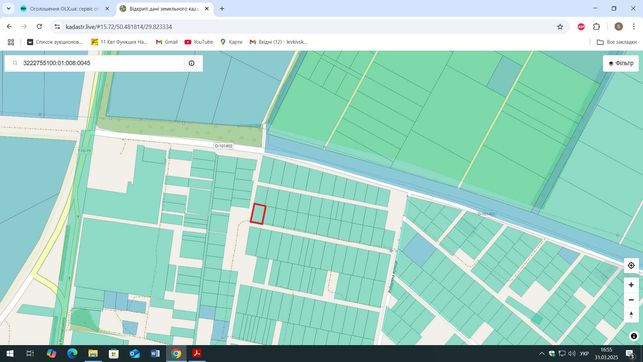Viewport: 643px width, 362px height.
Task: Open a new browser tab
Action: tap(222, 9)
